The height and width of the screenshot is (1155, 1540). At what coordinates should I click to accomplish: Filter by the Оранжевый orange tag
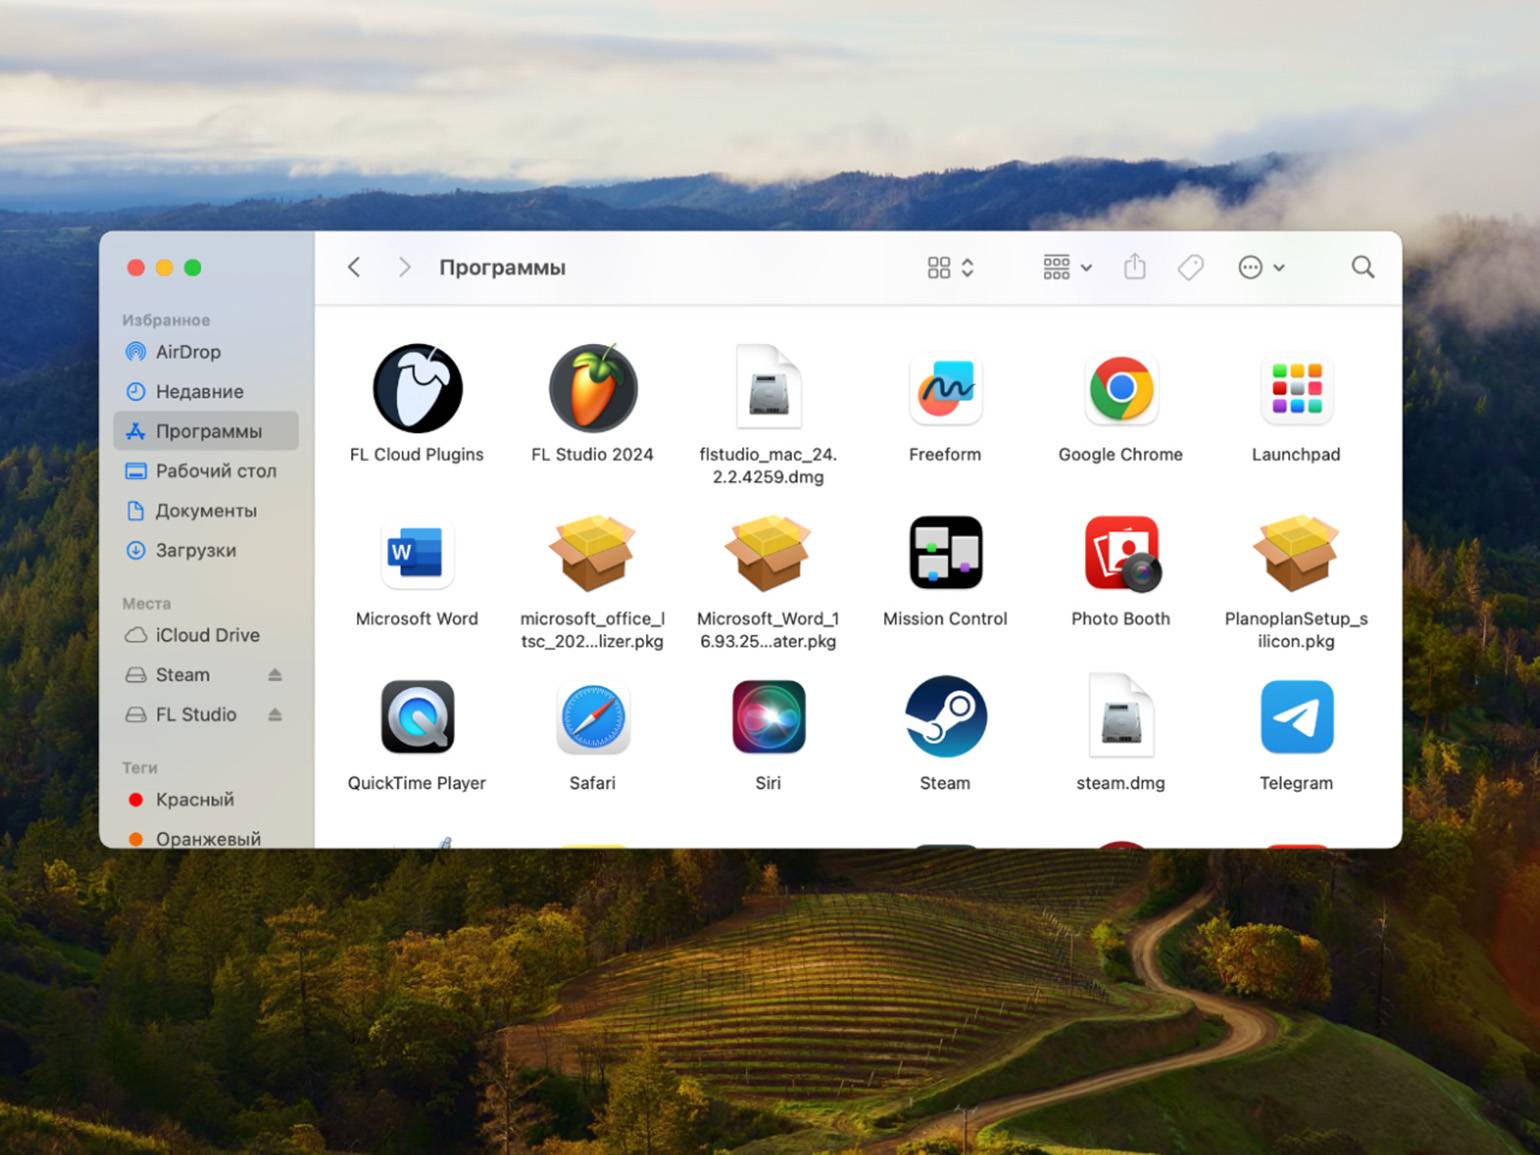206,838
